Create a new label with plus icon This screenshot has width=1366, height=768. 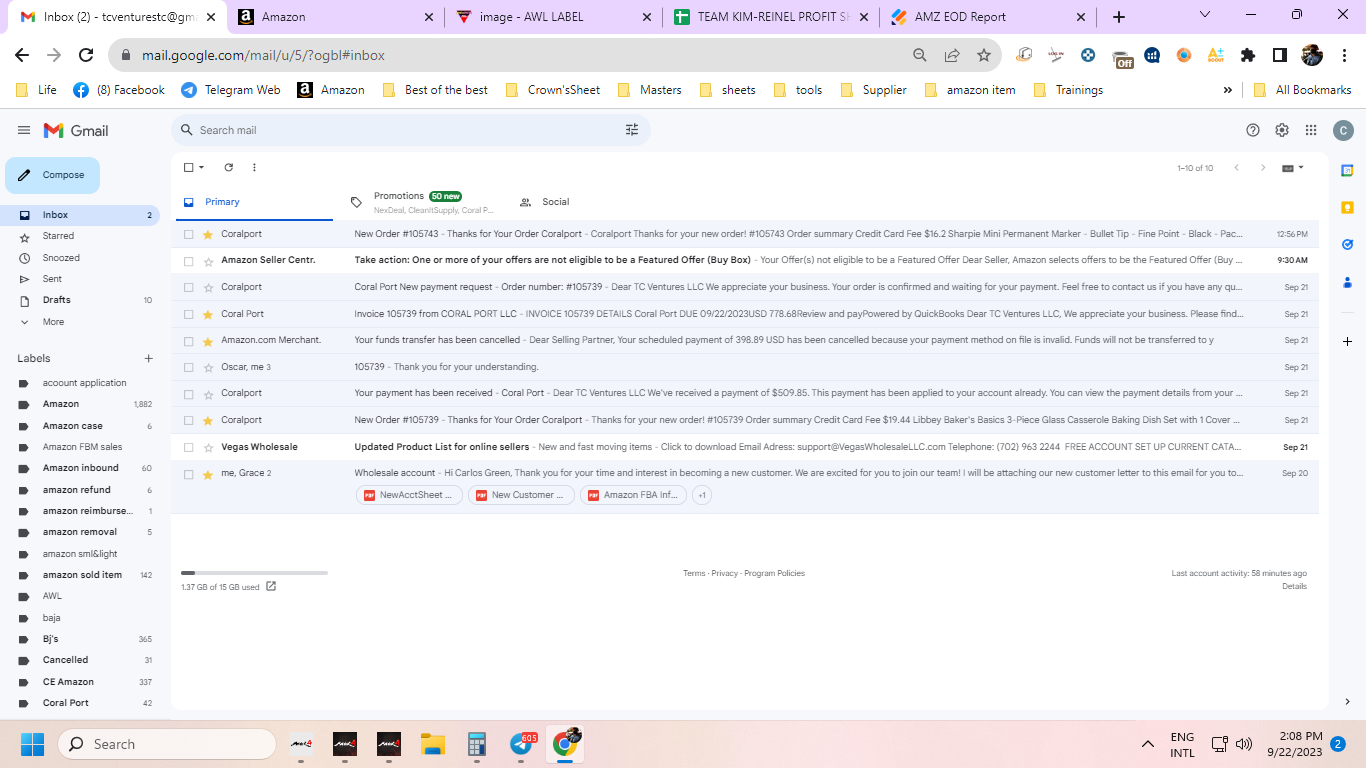click(x=148, y=358)
